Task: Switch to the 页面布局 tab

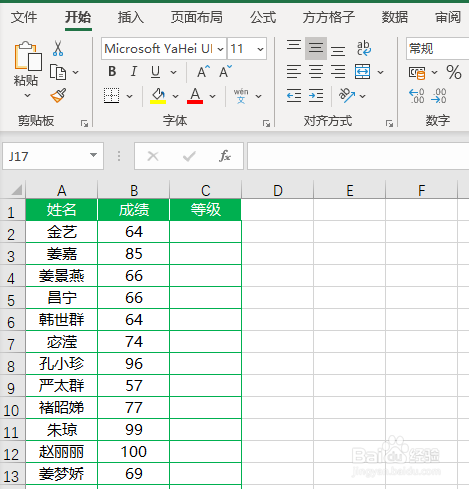Action: point(197,17)
